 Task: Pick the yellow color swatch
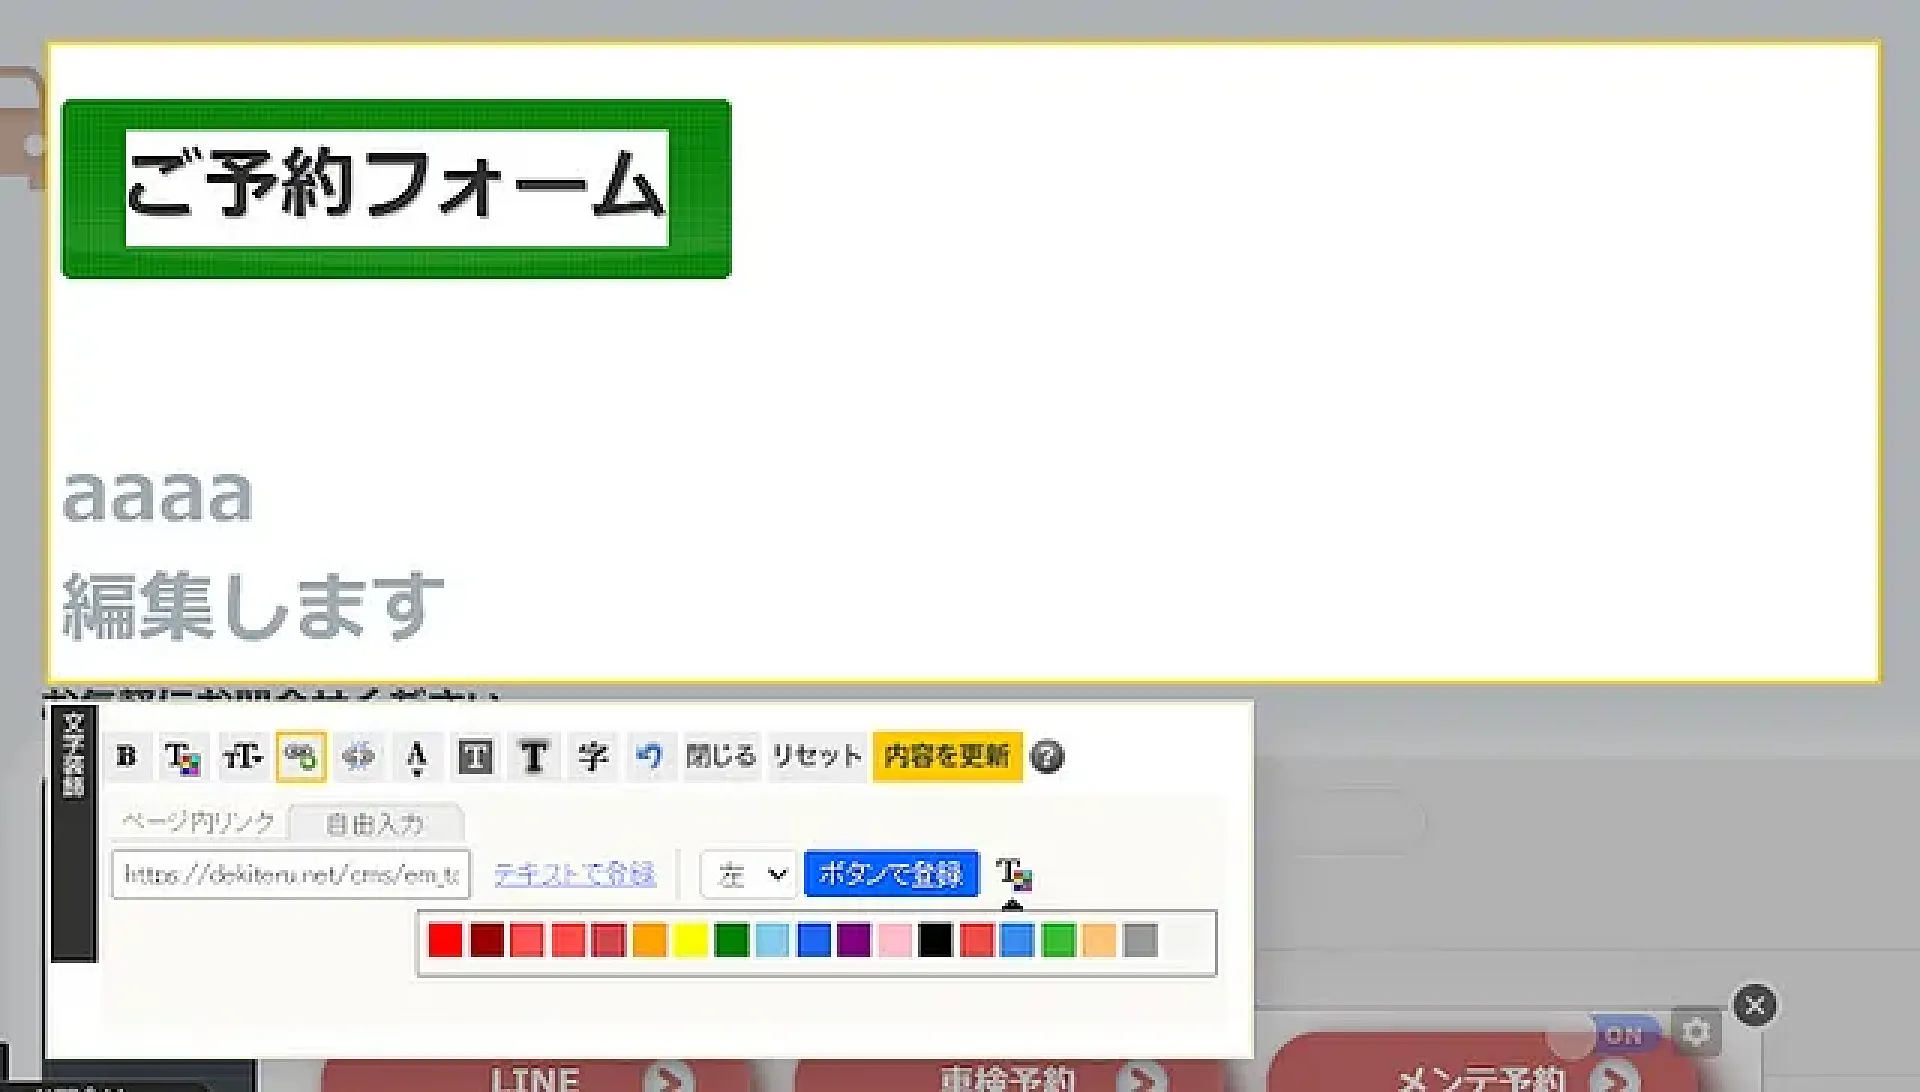pos(690,941)
